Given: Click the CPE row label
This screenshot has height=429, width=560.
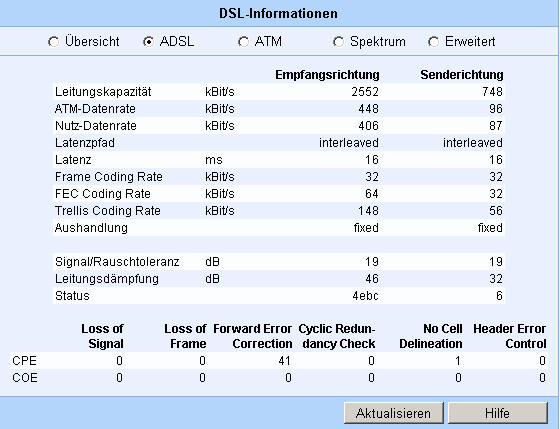Looking at the screenshot, I should point(24,361).
